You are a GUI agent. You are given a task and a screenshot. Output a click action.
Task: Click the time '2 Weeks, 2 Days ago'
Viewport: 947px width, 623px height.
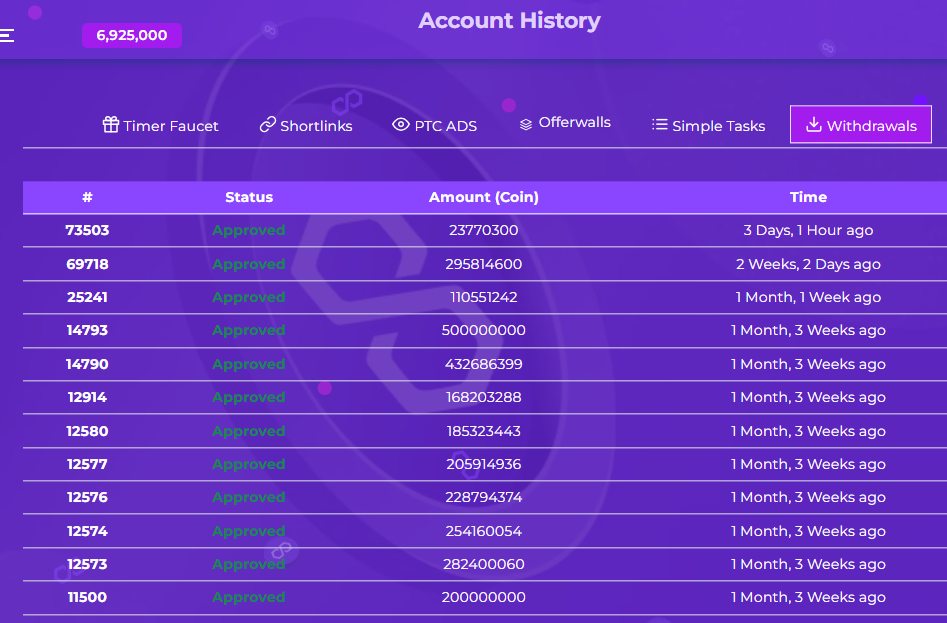click(808, 264)
